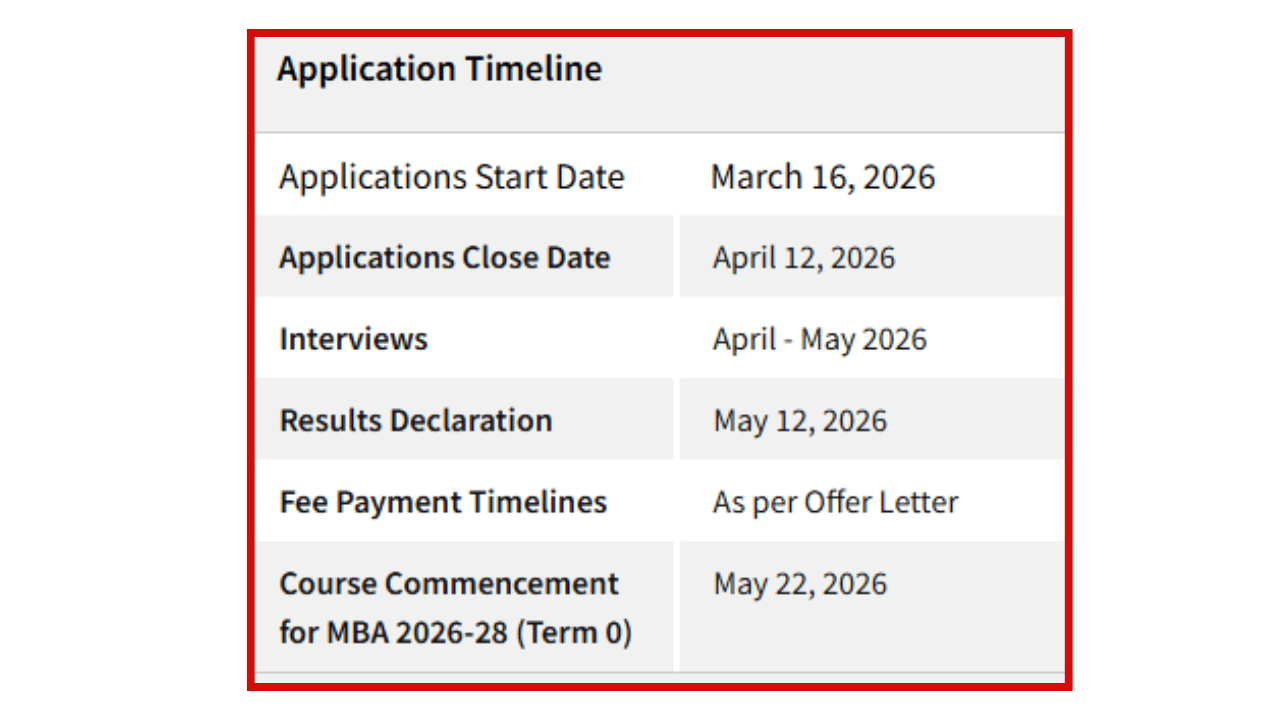This screenshot has width=1280, height=720.
Task: Select the Interviews row label
Action: [x=353, y=339]
